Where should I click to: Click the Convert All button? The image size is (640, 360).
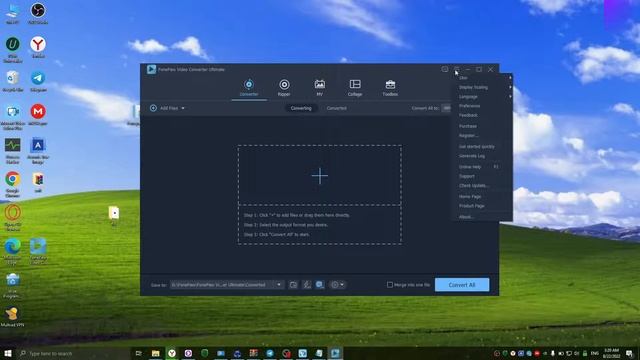tap(462, 284)
